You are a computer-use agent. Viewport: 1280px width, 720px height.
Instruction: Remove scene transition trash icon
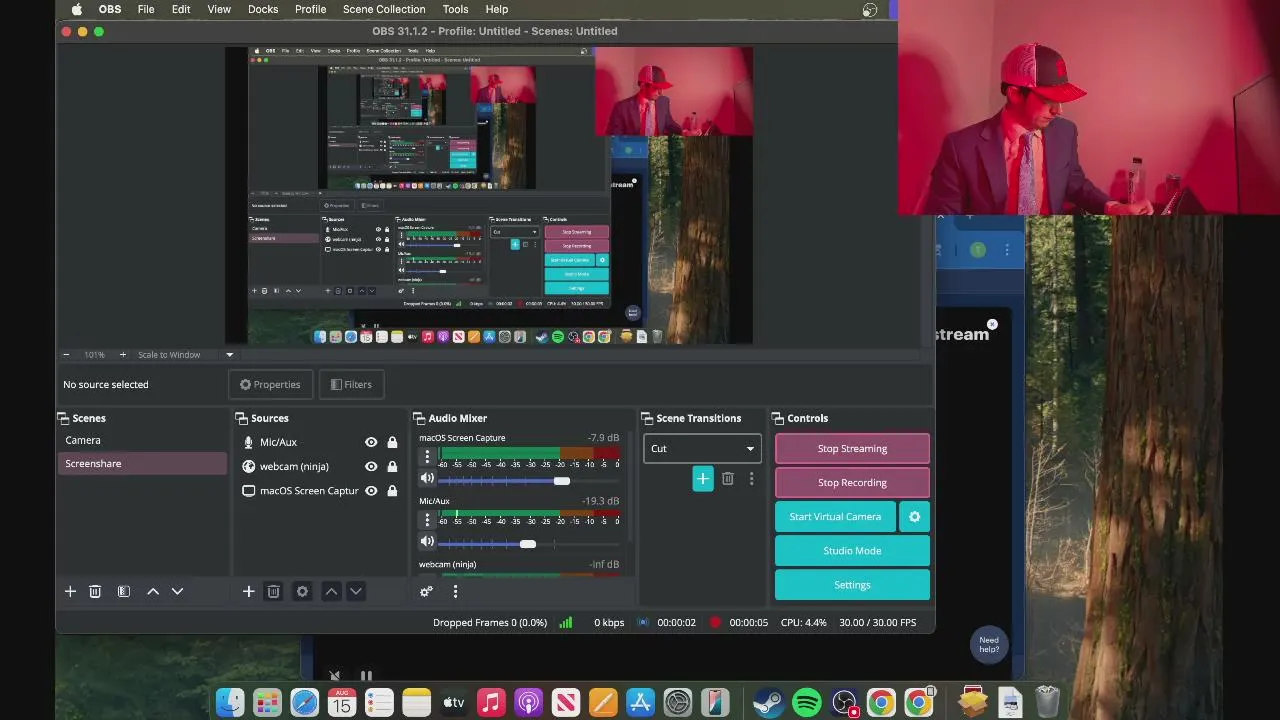[728, 479]
